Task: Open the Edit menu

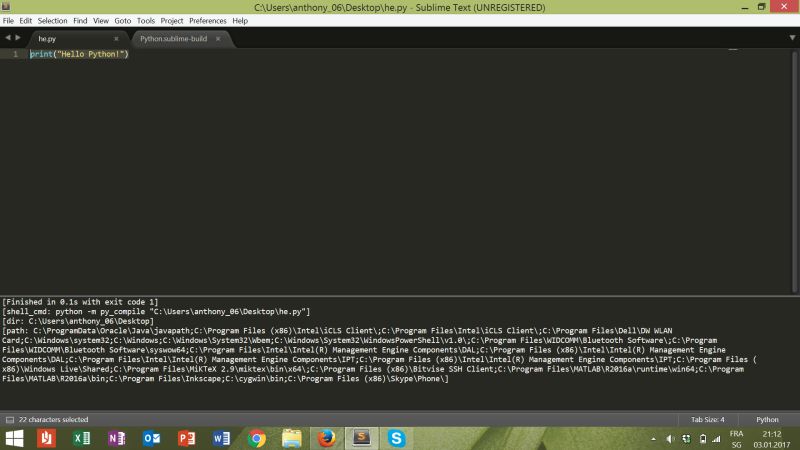Action: click(26, 21)
